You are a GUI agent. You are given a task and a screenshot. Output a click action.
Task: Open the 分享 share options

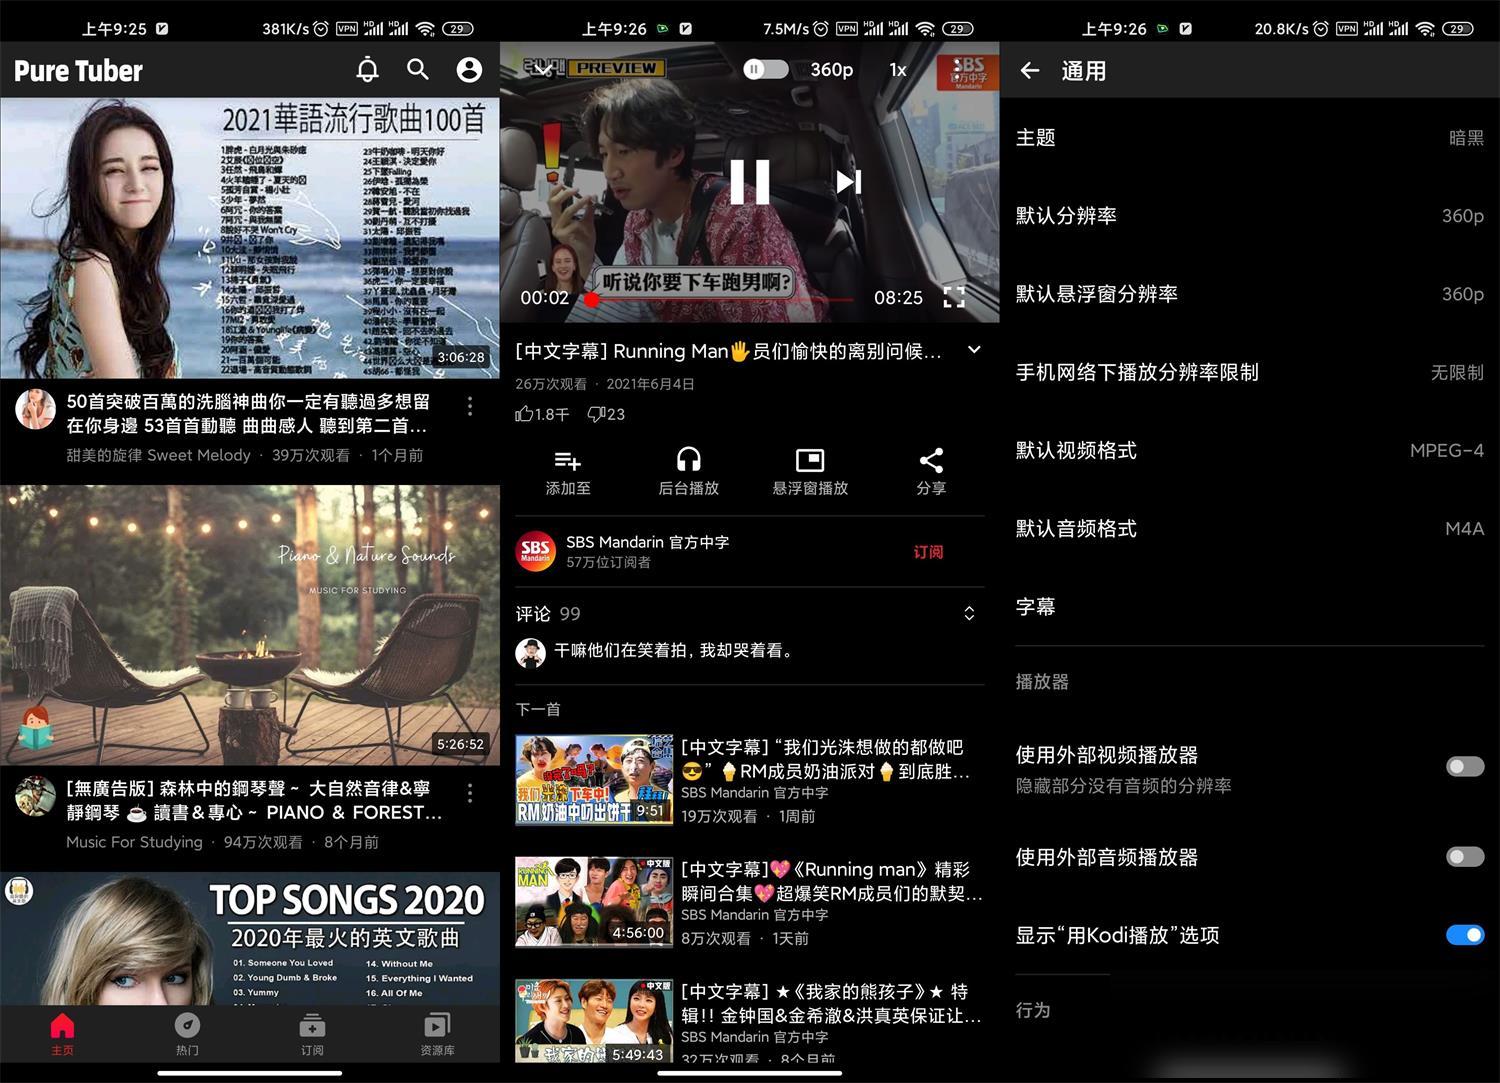(931, 470)
